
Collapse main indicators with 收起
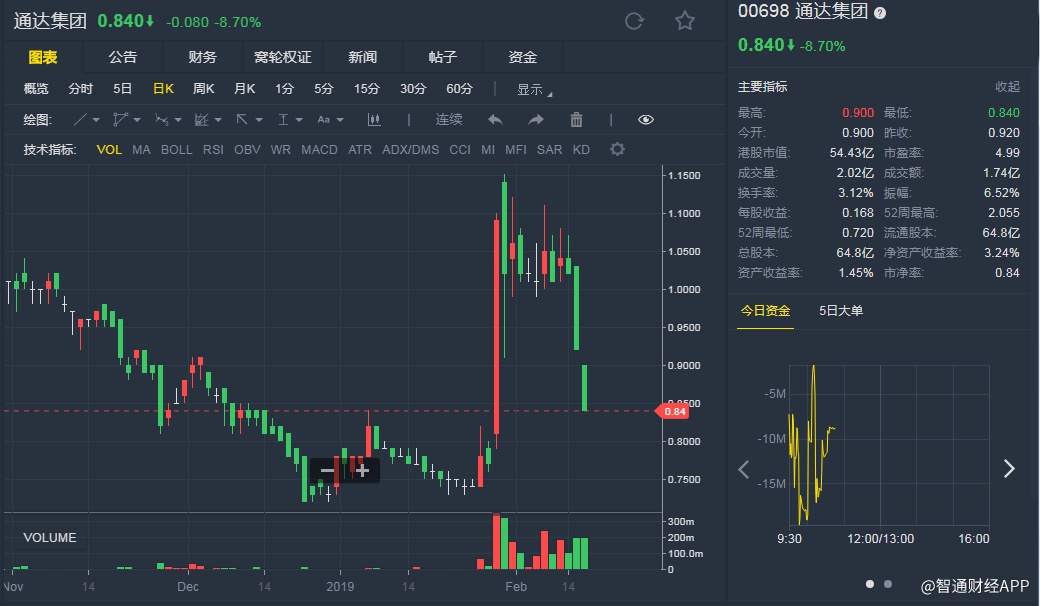[1007, 87]
